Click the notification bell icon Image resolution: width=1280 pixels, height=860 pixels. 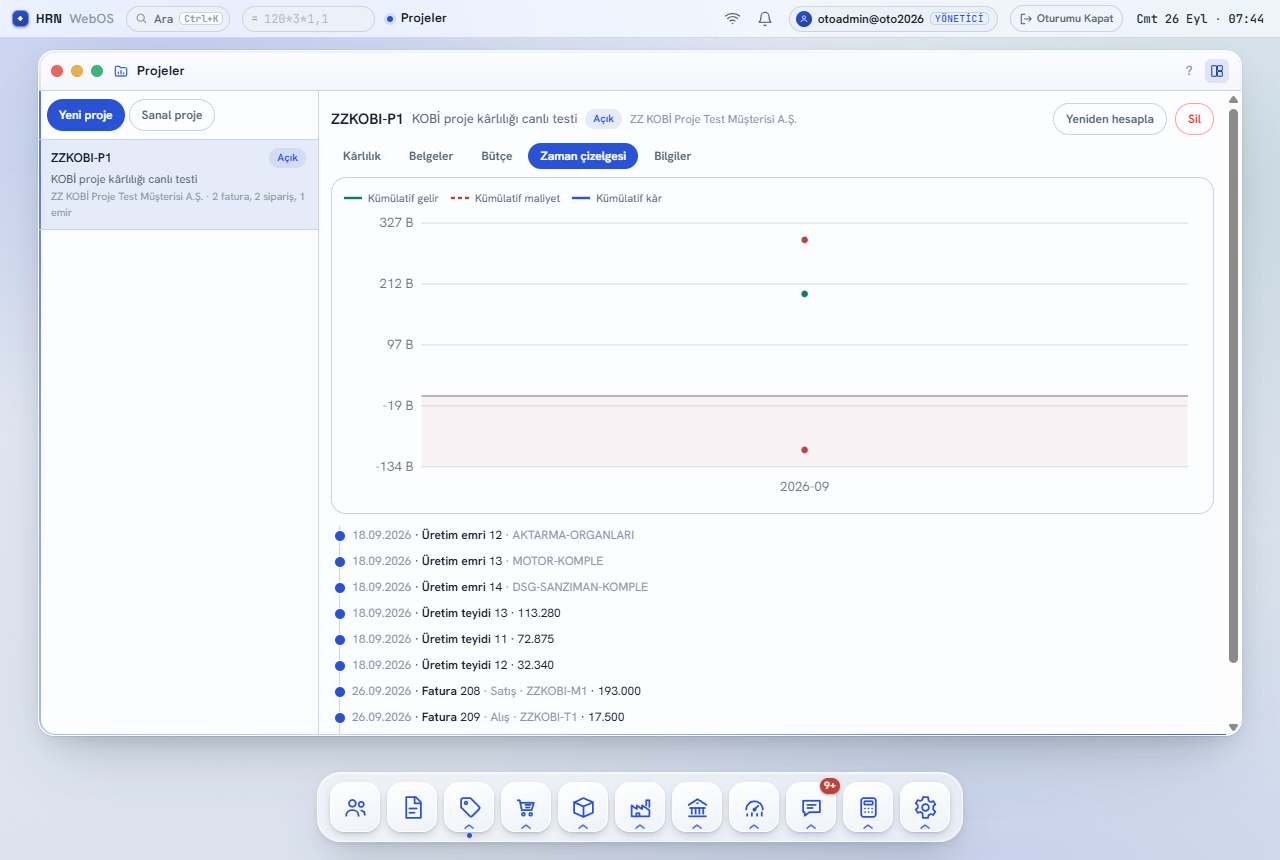coord(765,19)
